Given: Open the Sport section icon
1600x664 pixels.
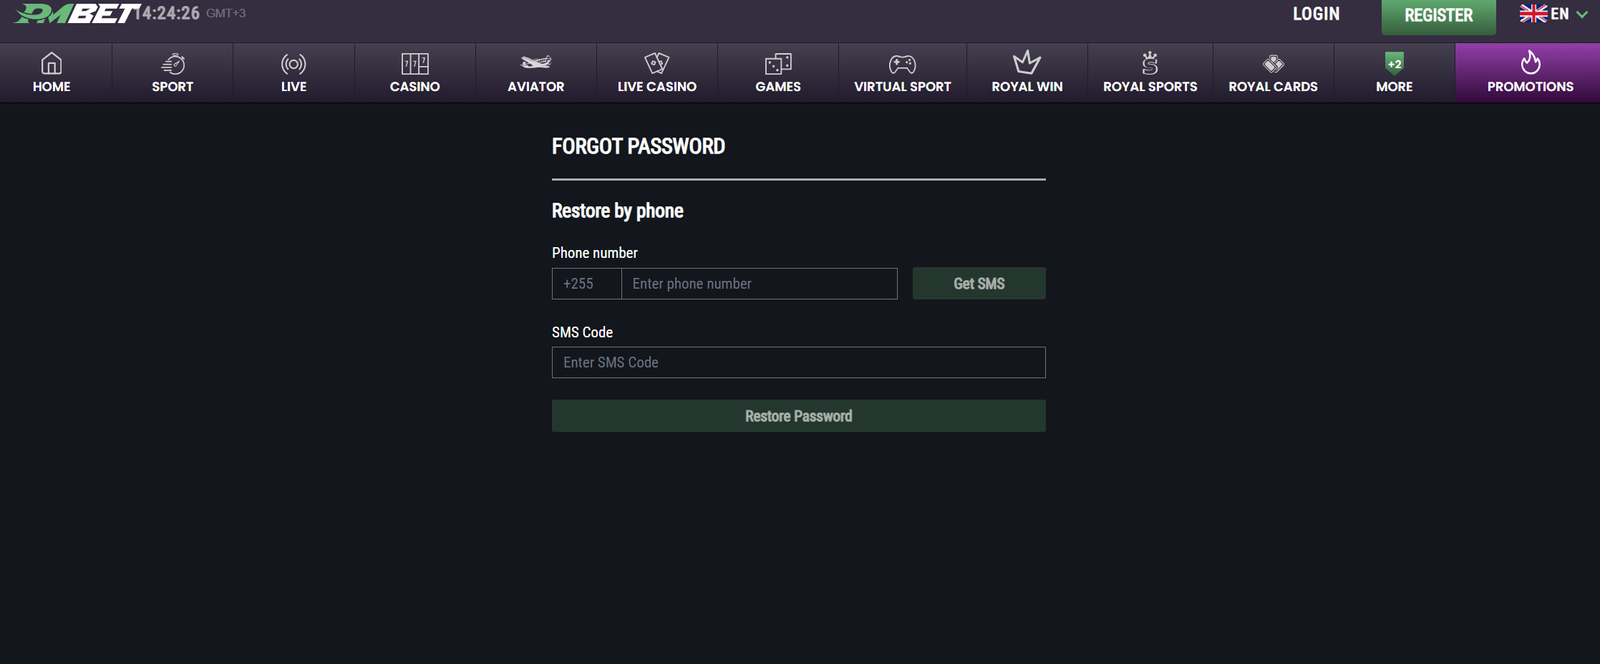Looking at the screenshot, I should pos(173,64).
